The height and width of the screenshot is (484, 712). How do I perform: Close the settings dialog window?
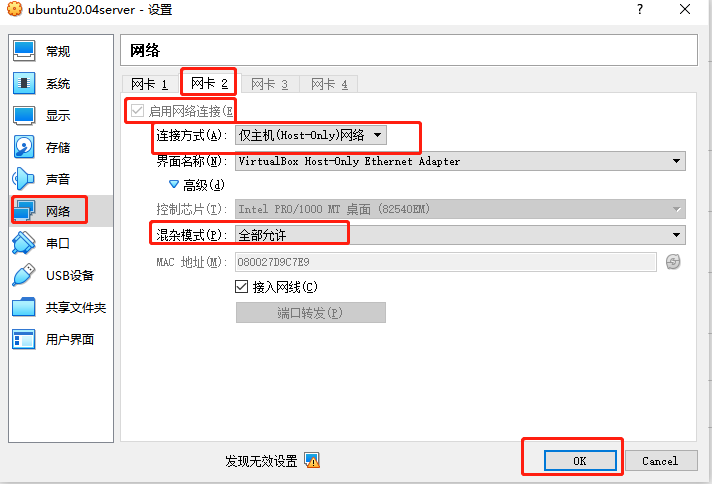685,9
